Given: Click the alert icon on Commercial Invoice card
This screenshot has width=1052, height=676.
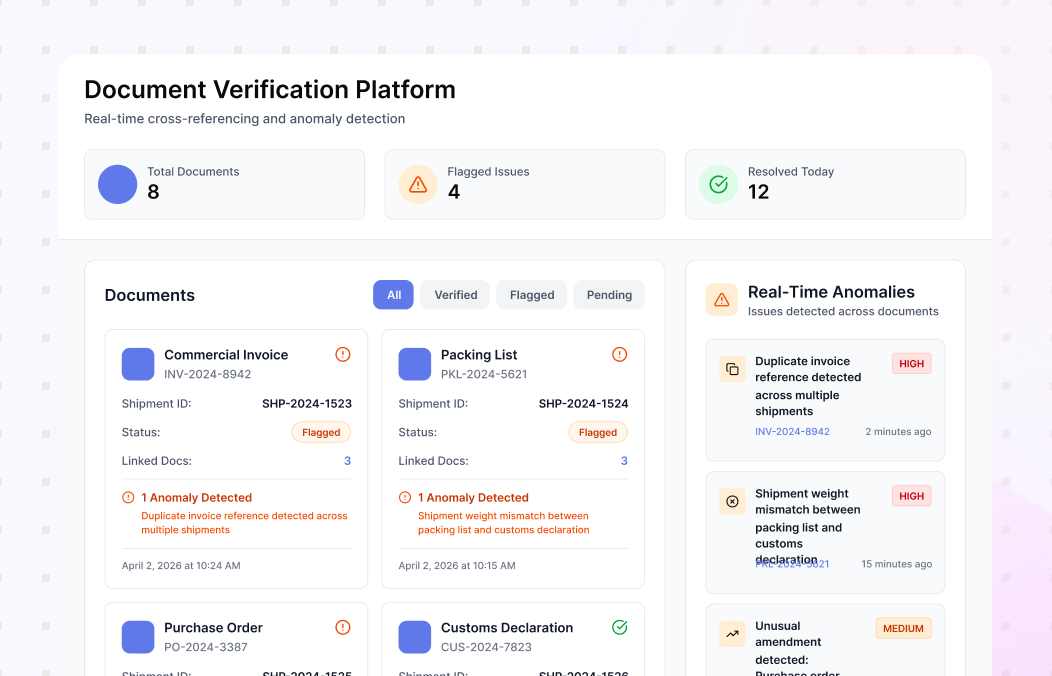Looking at the screenshot, I should pos(343,354).
